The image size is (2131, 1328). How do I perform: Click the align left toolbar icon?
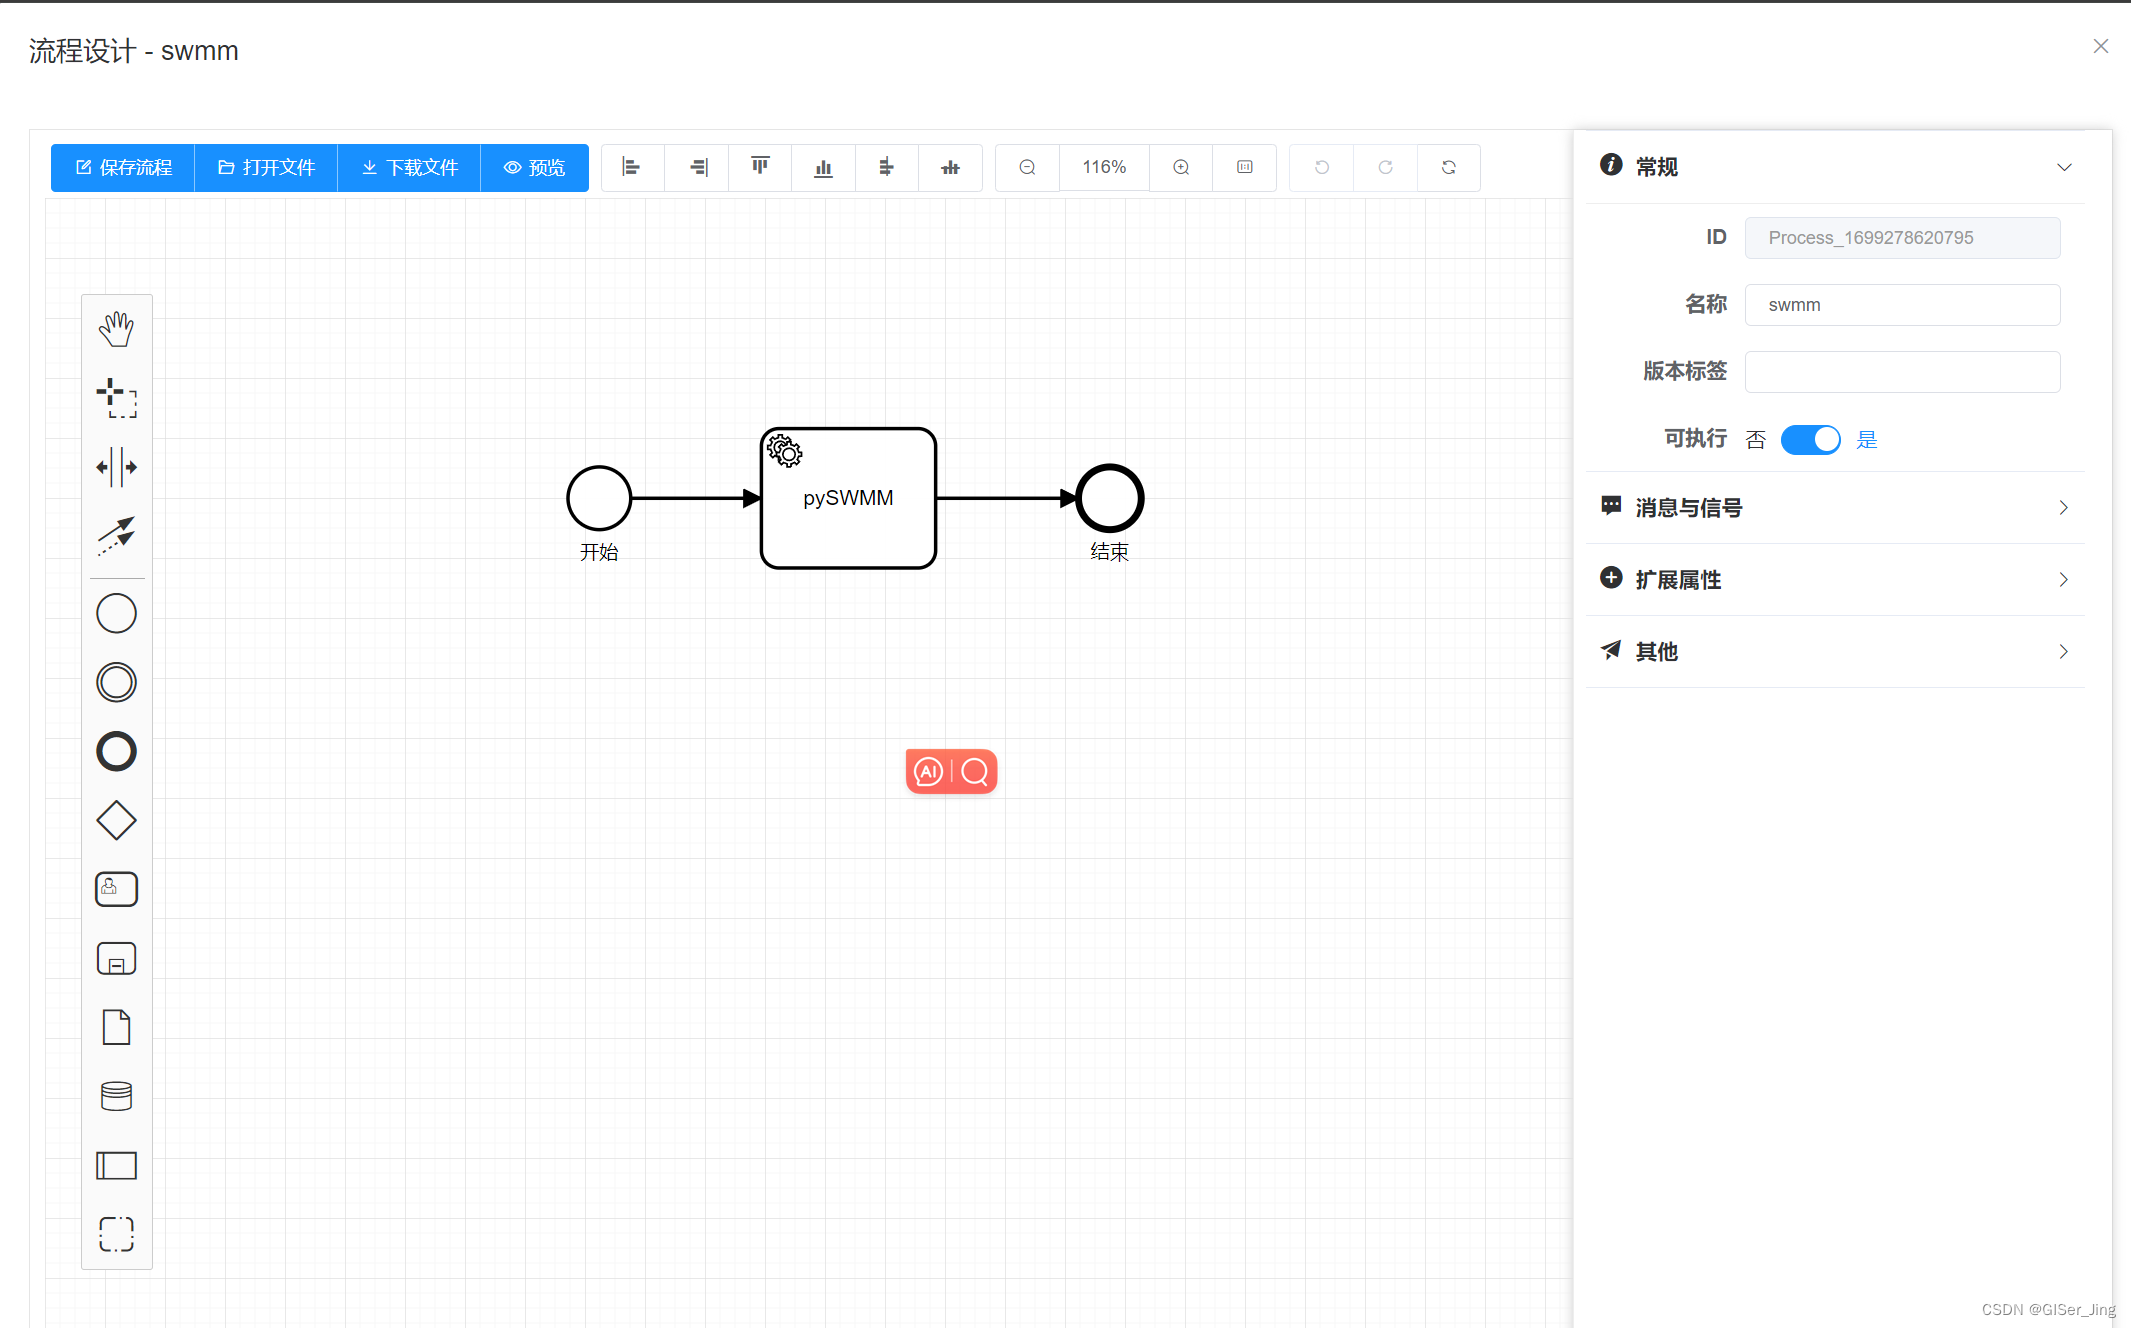[x=631, y=167]
